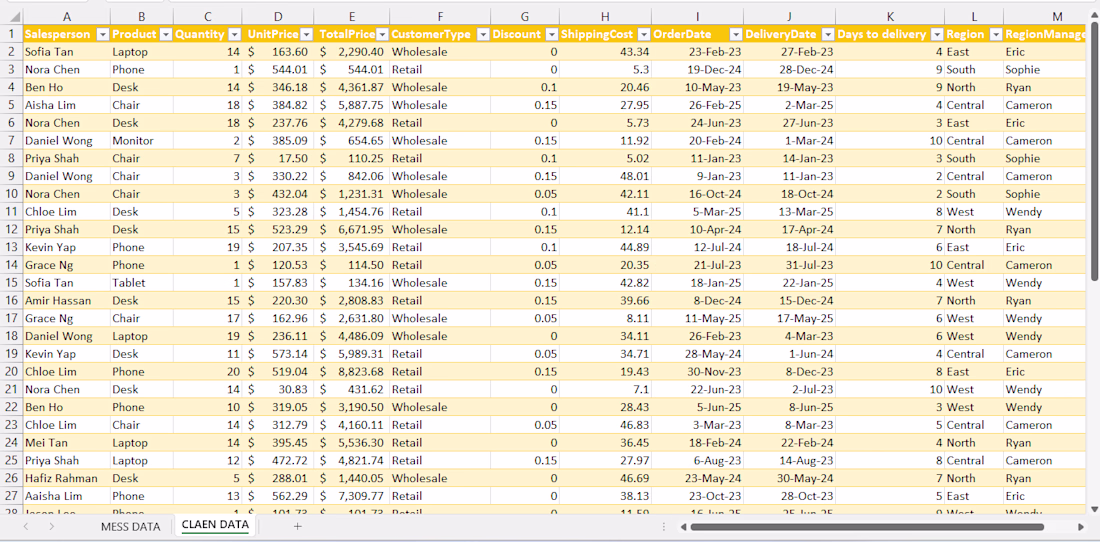Click the Days to delivery header cell
Viewport: 1100px width, 542px height.
pos(890,34)
